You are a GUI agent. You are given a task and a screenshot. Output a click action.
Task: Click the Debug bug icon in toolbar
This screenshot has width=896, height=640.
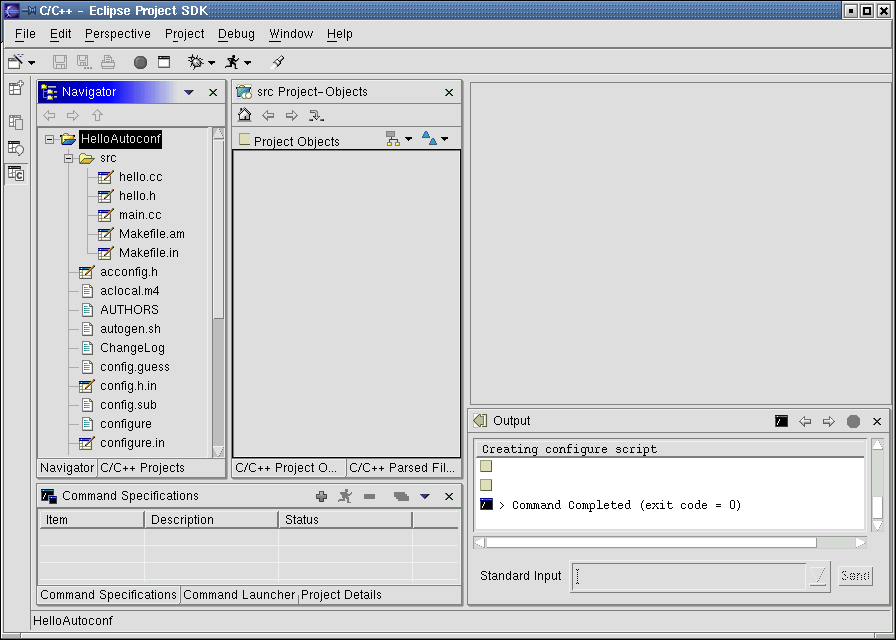pyautogui.click(x=195, y=62)
